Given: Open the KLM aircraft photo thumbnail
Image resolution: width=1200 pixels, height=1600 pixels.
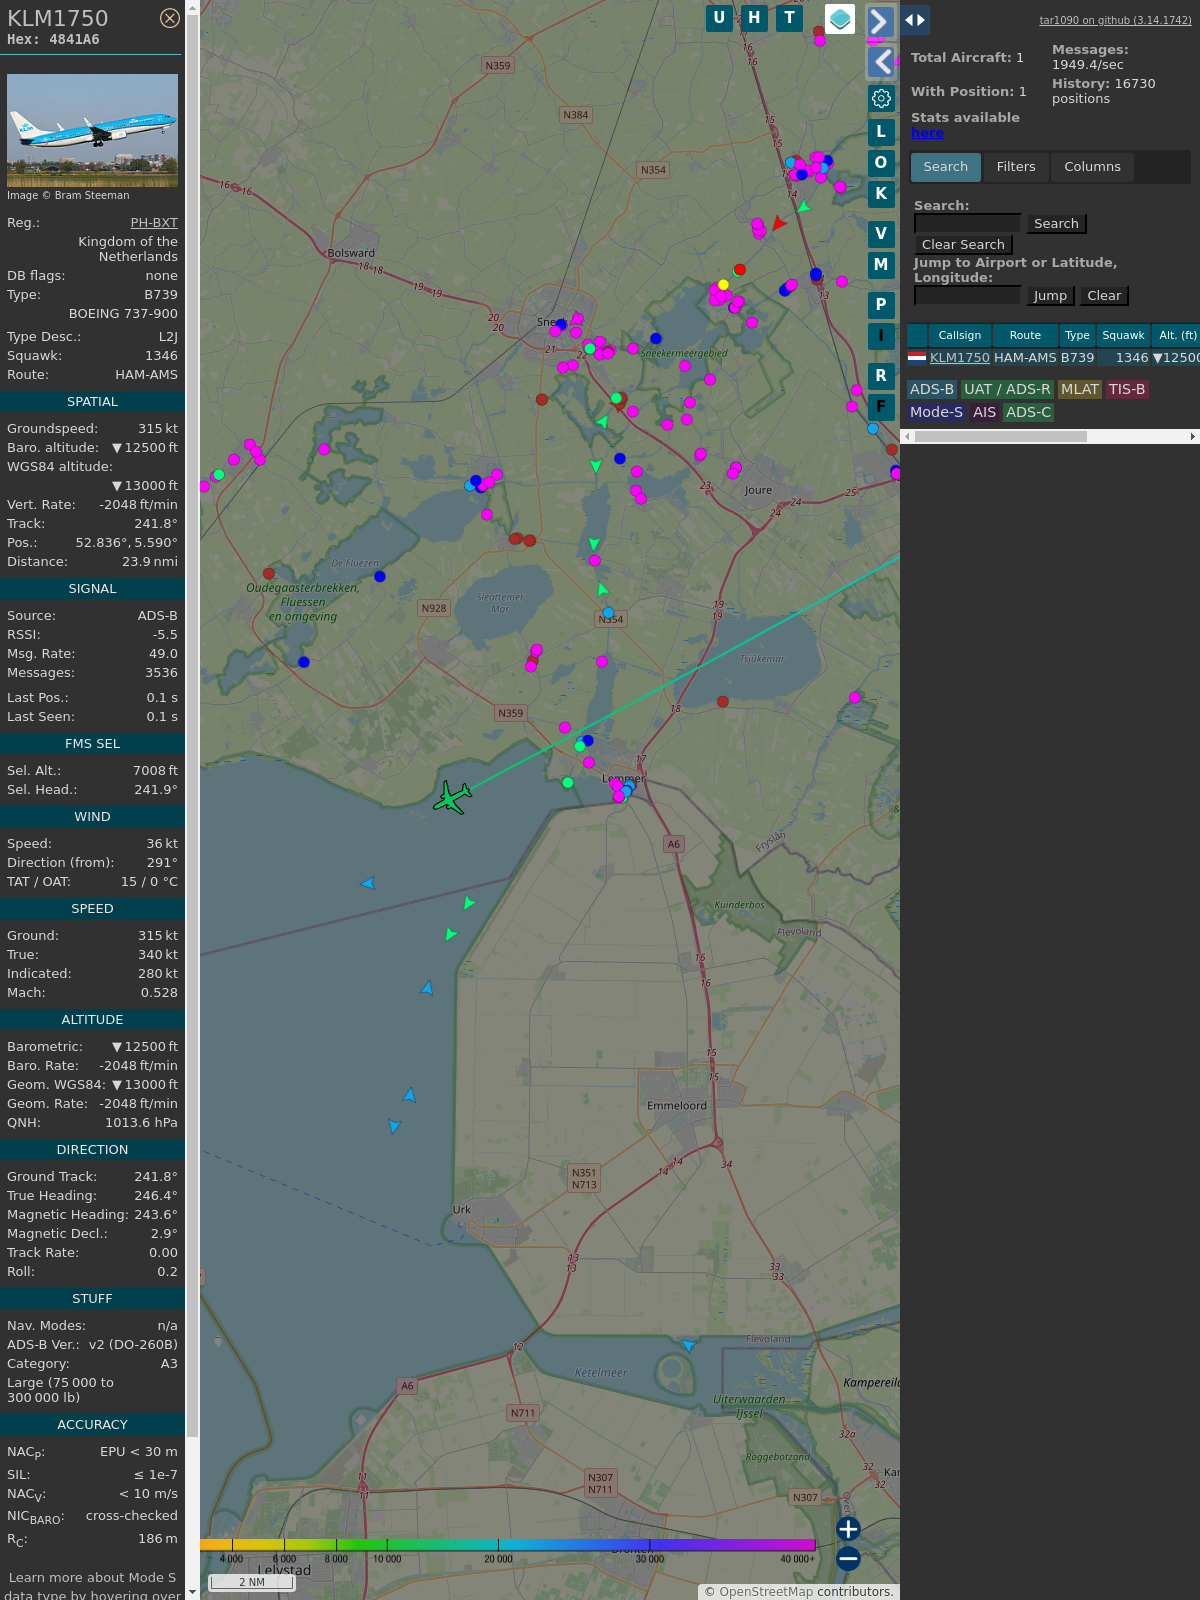Looking at the screenshot, I should coord(92,130).
